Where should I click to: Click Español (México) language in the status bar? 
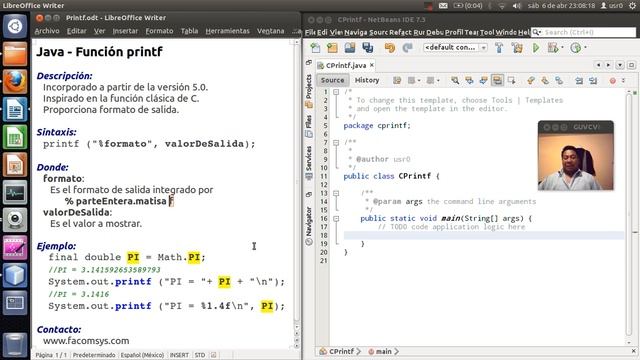[142, 355]
